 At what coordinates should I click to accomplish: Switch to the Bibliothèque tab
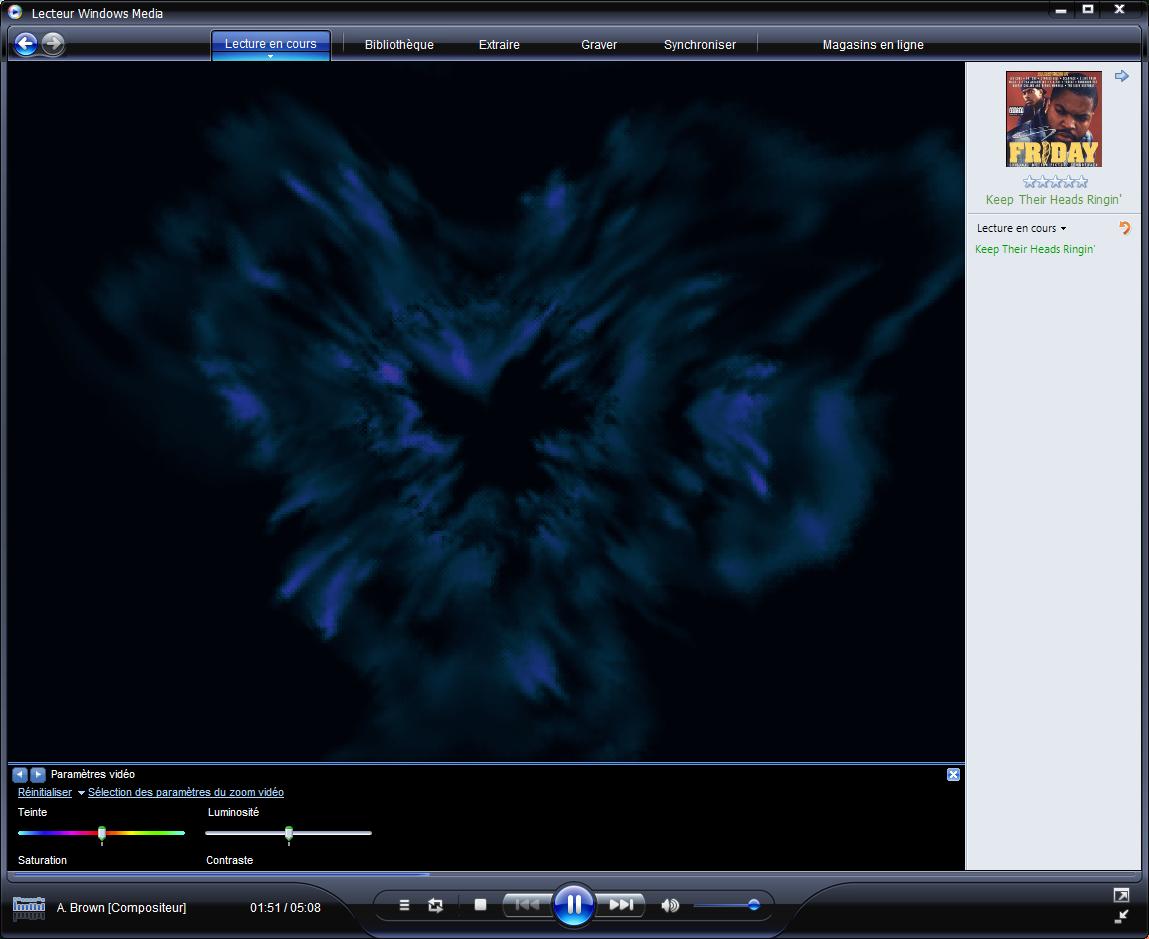point(399,45)
